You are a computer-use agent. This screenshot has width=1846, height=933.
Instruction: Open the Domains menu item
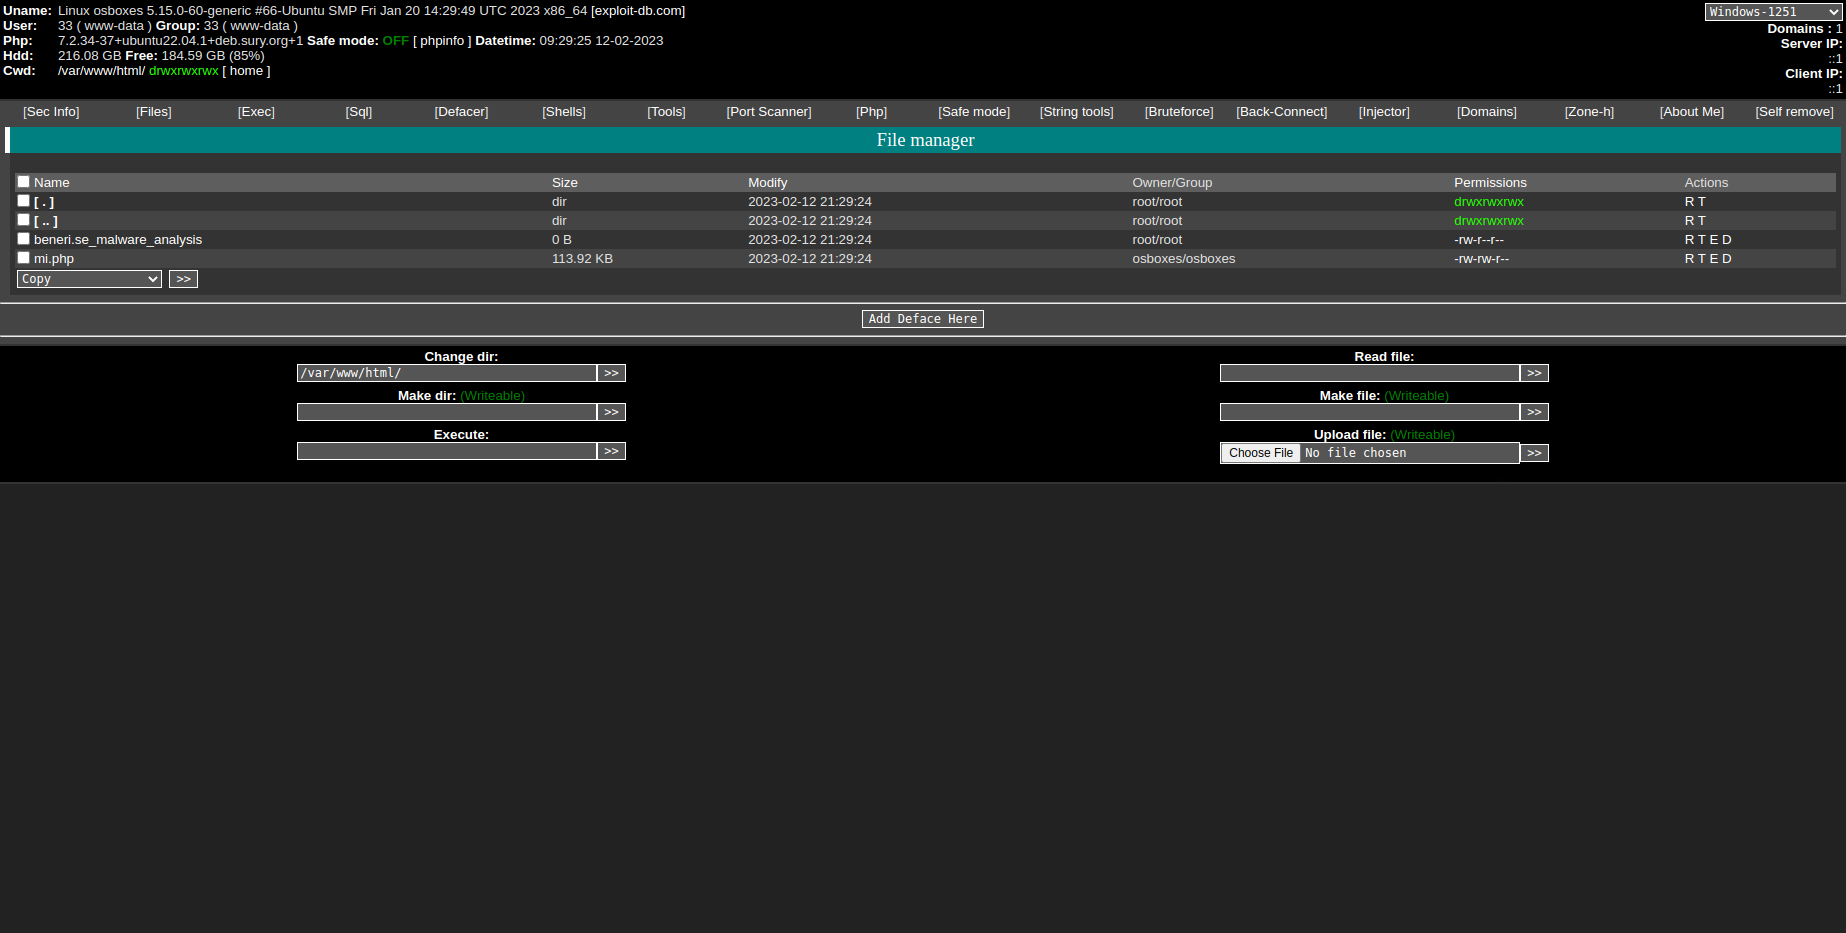pyautogui.click(x=1487, y=112)
